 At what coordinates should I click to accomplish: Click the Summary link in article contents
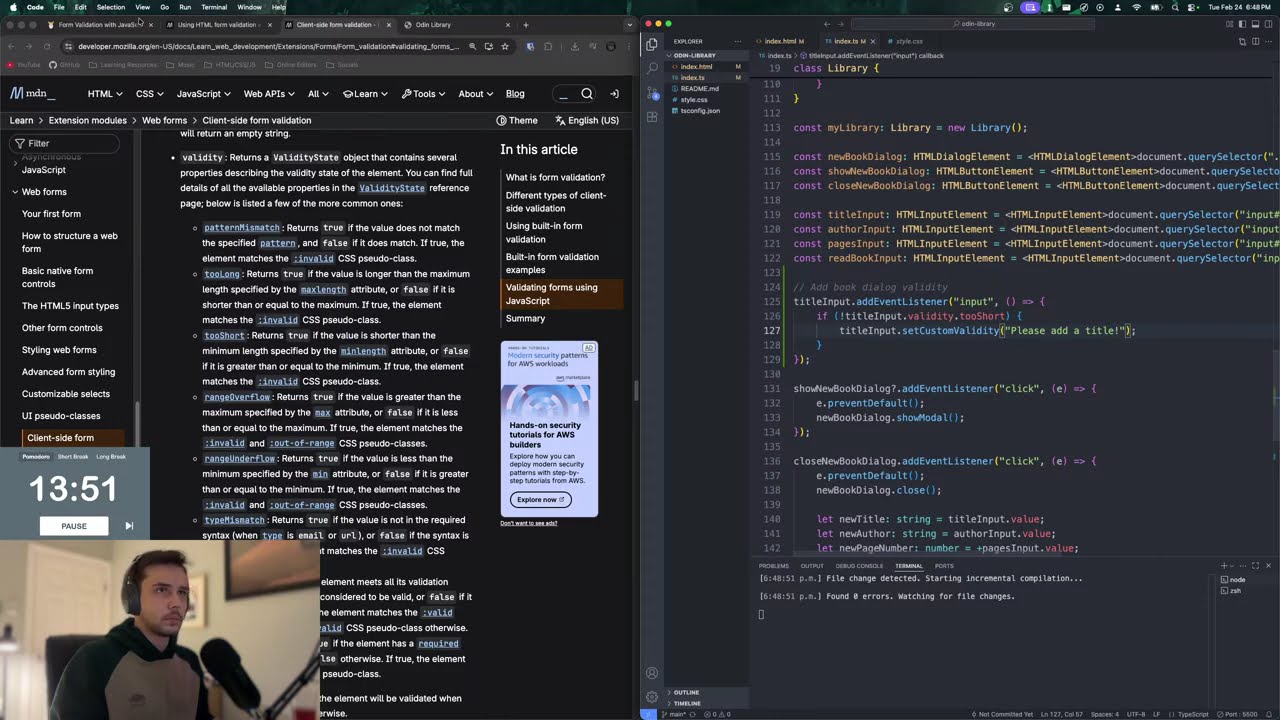pyautogui.click(x=525, y=318)
